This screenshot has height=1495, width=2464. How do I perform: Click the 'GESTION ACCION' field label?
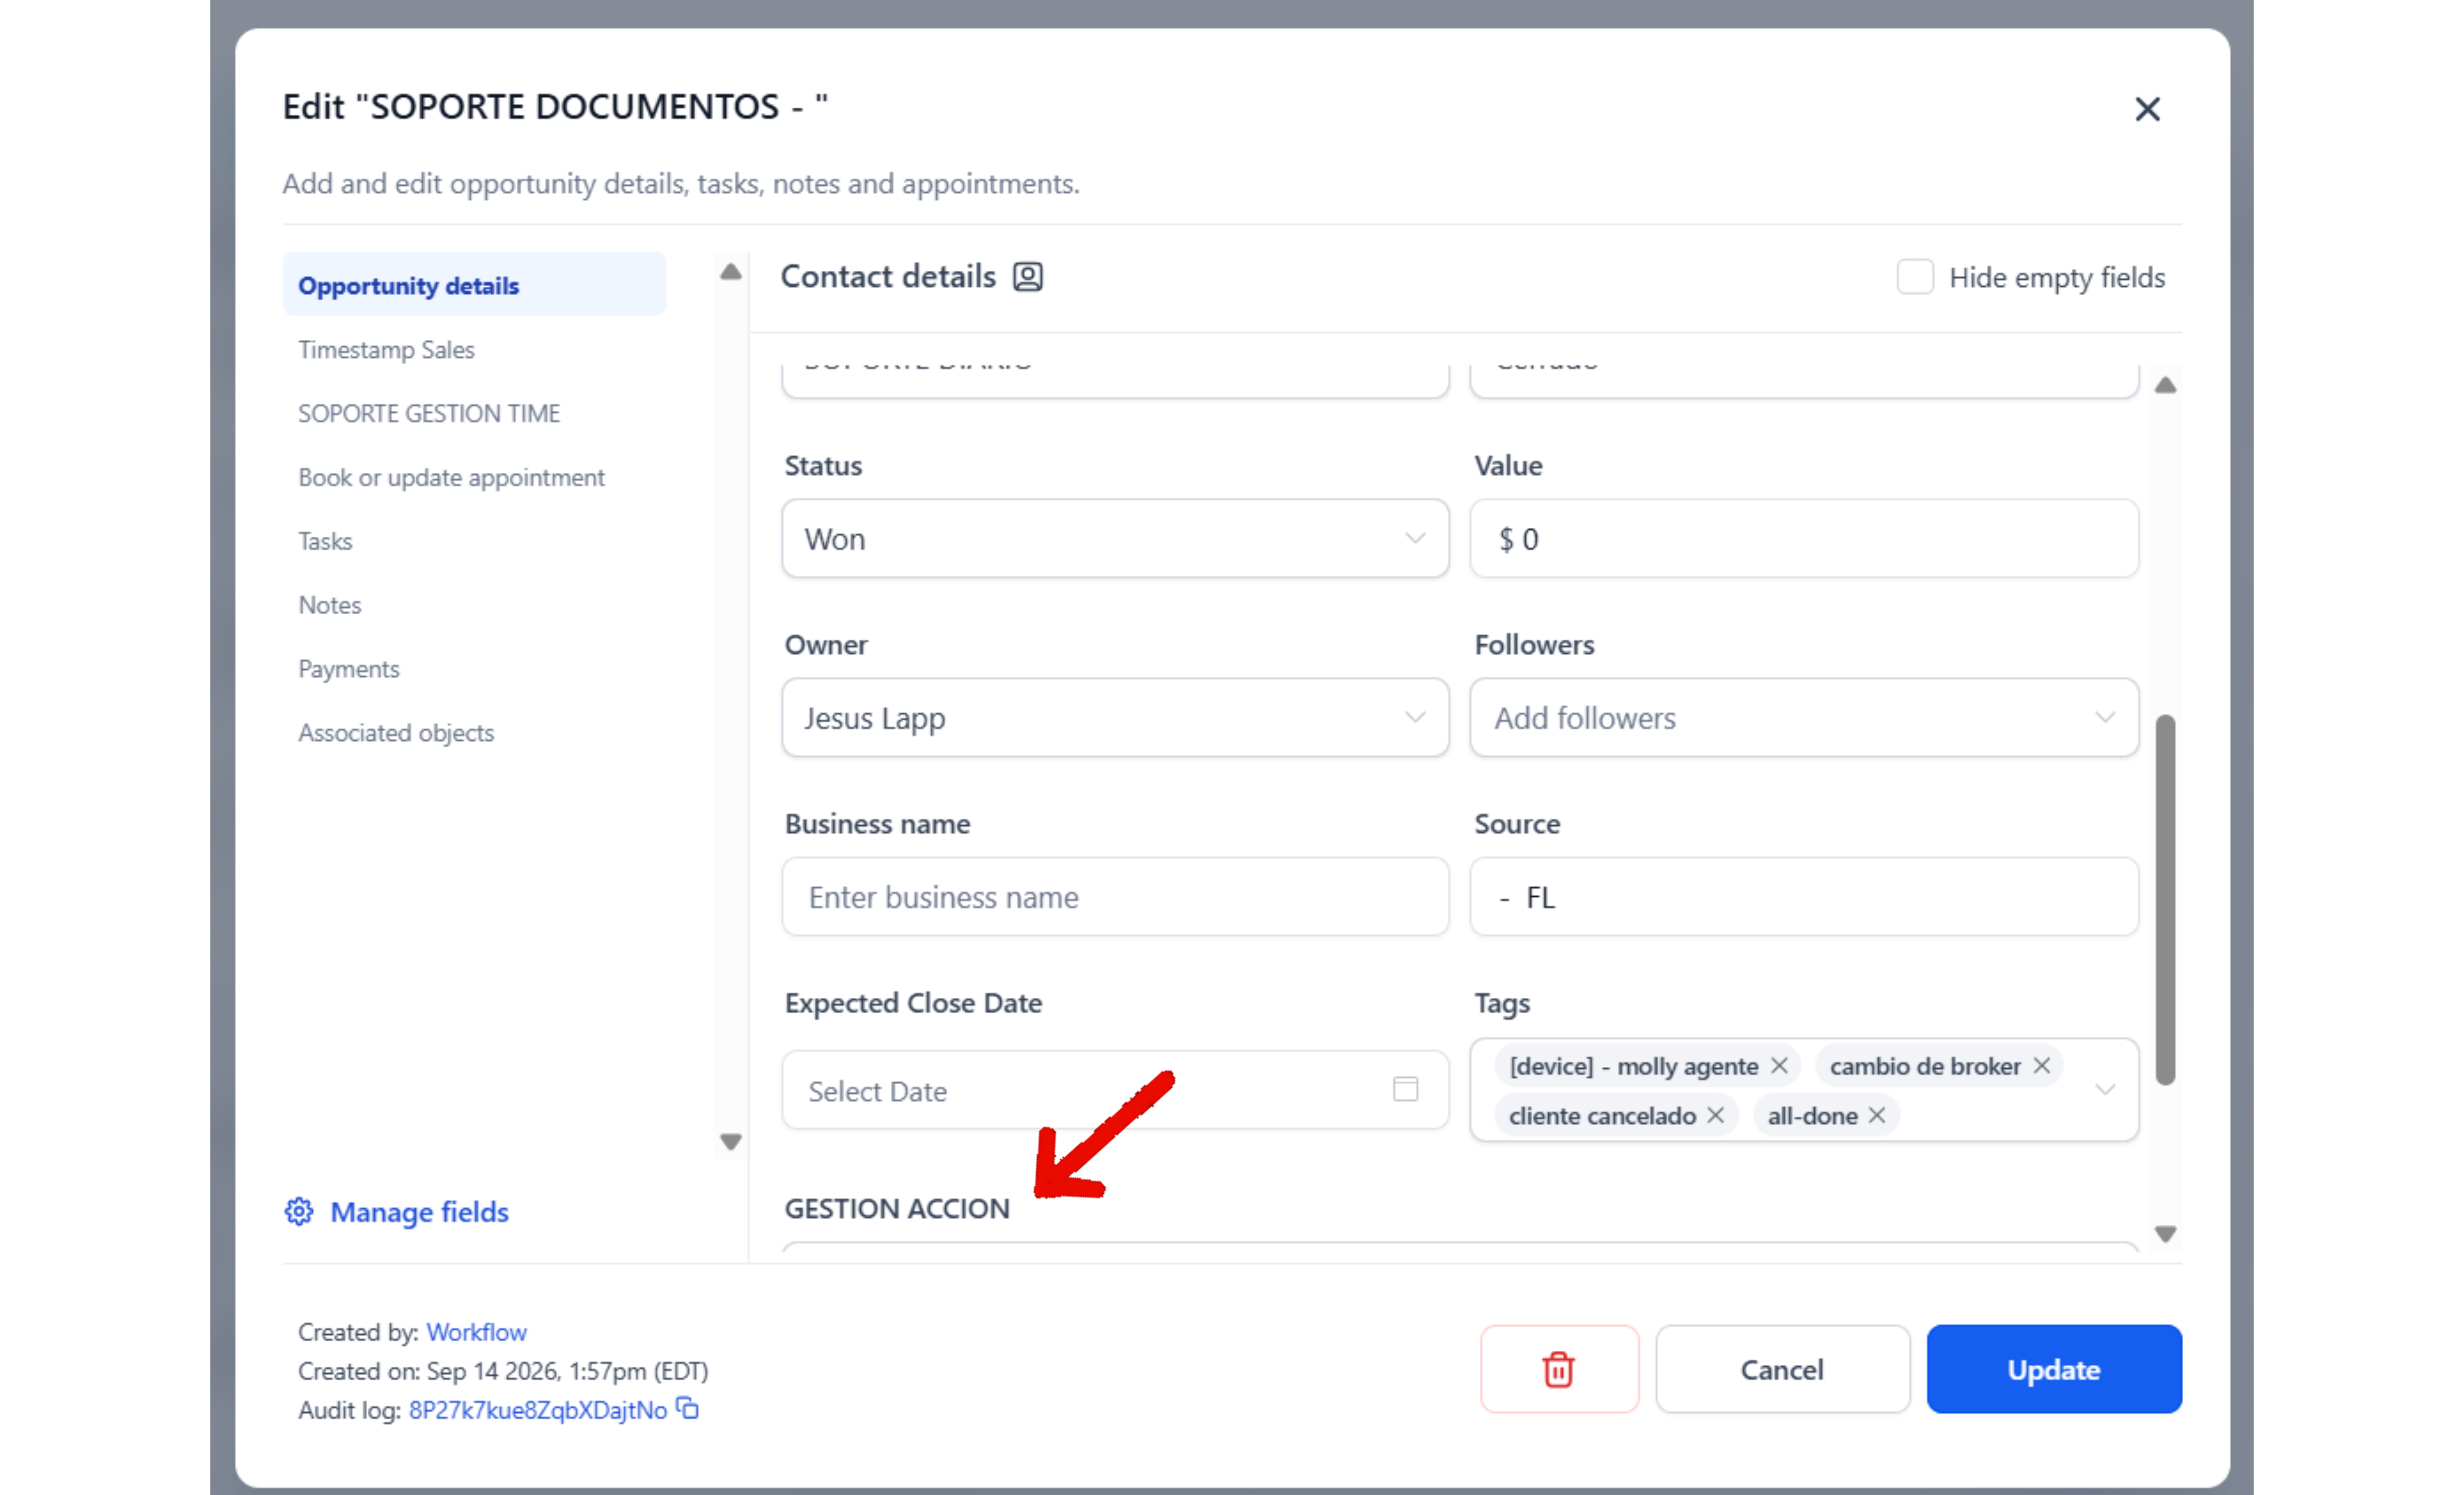coord(897,1209)
